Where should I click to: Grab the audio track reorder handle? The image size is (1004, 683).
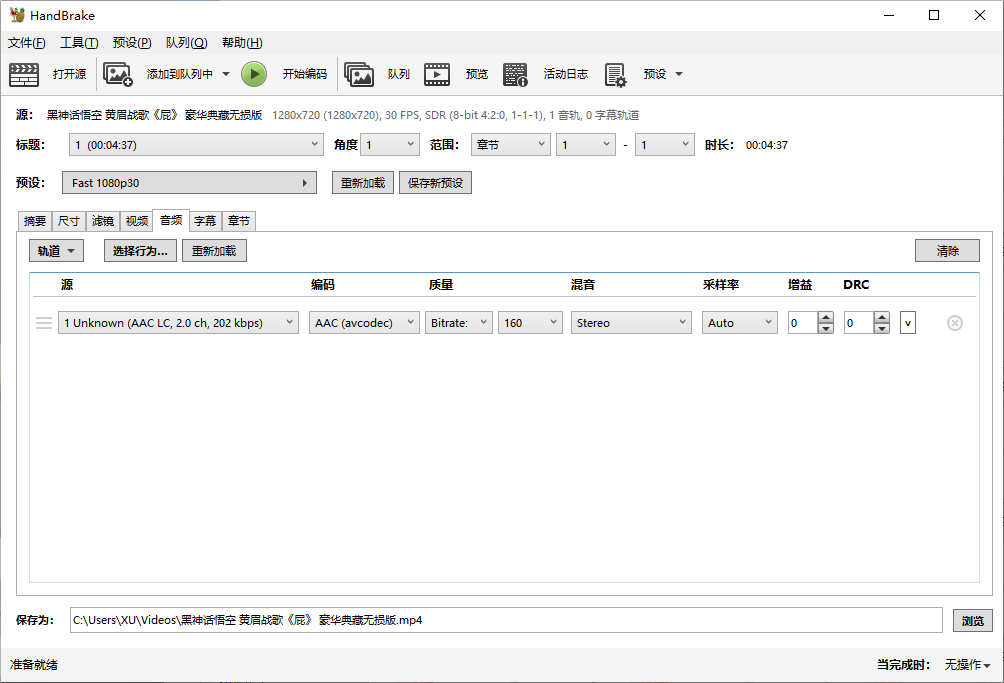tap(44, 323)
